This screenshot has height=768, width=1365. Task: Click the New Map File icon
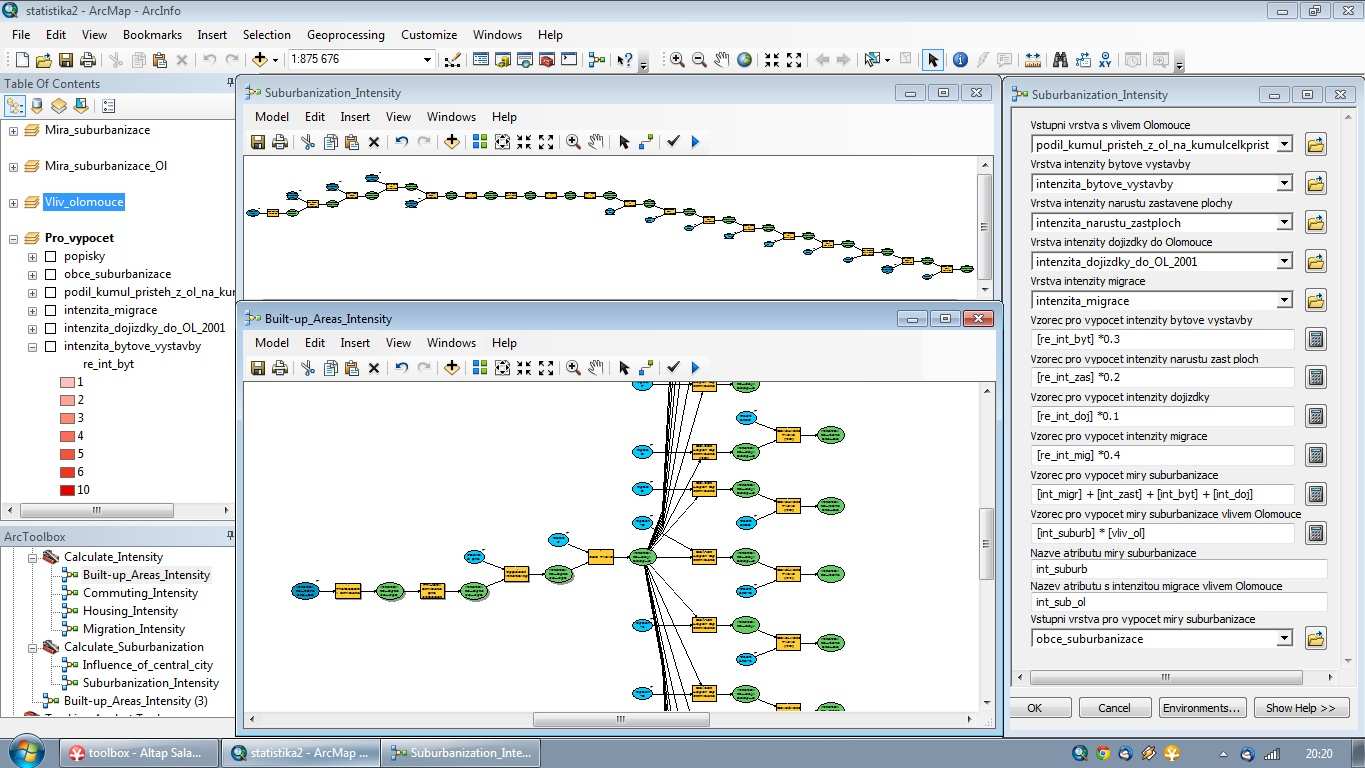(21, 60)
